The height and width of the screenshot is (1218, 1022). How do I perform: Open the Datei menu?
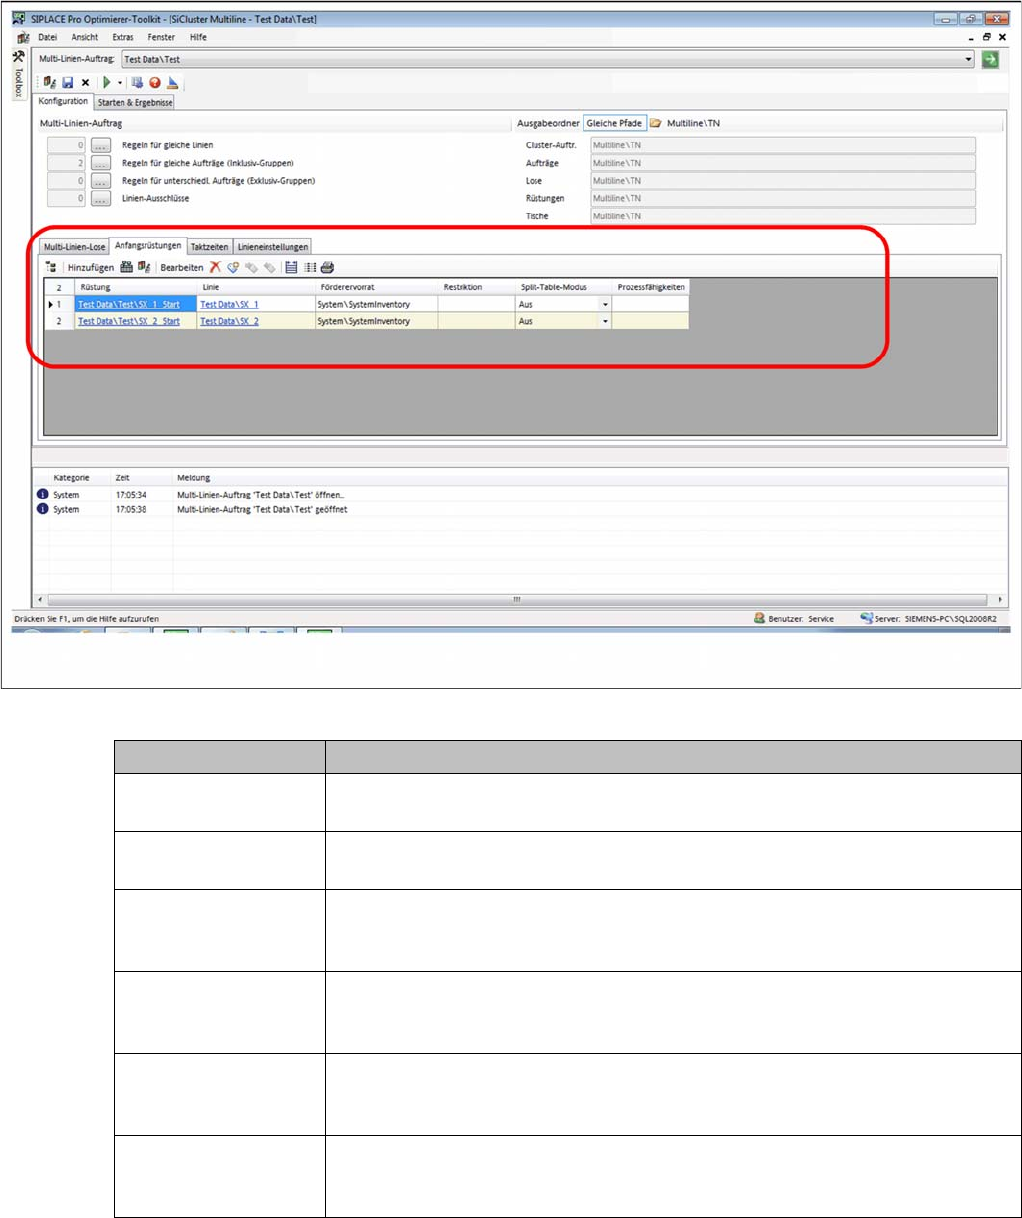48,37
